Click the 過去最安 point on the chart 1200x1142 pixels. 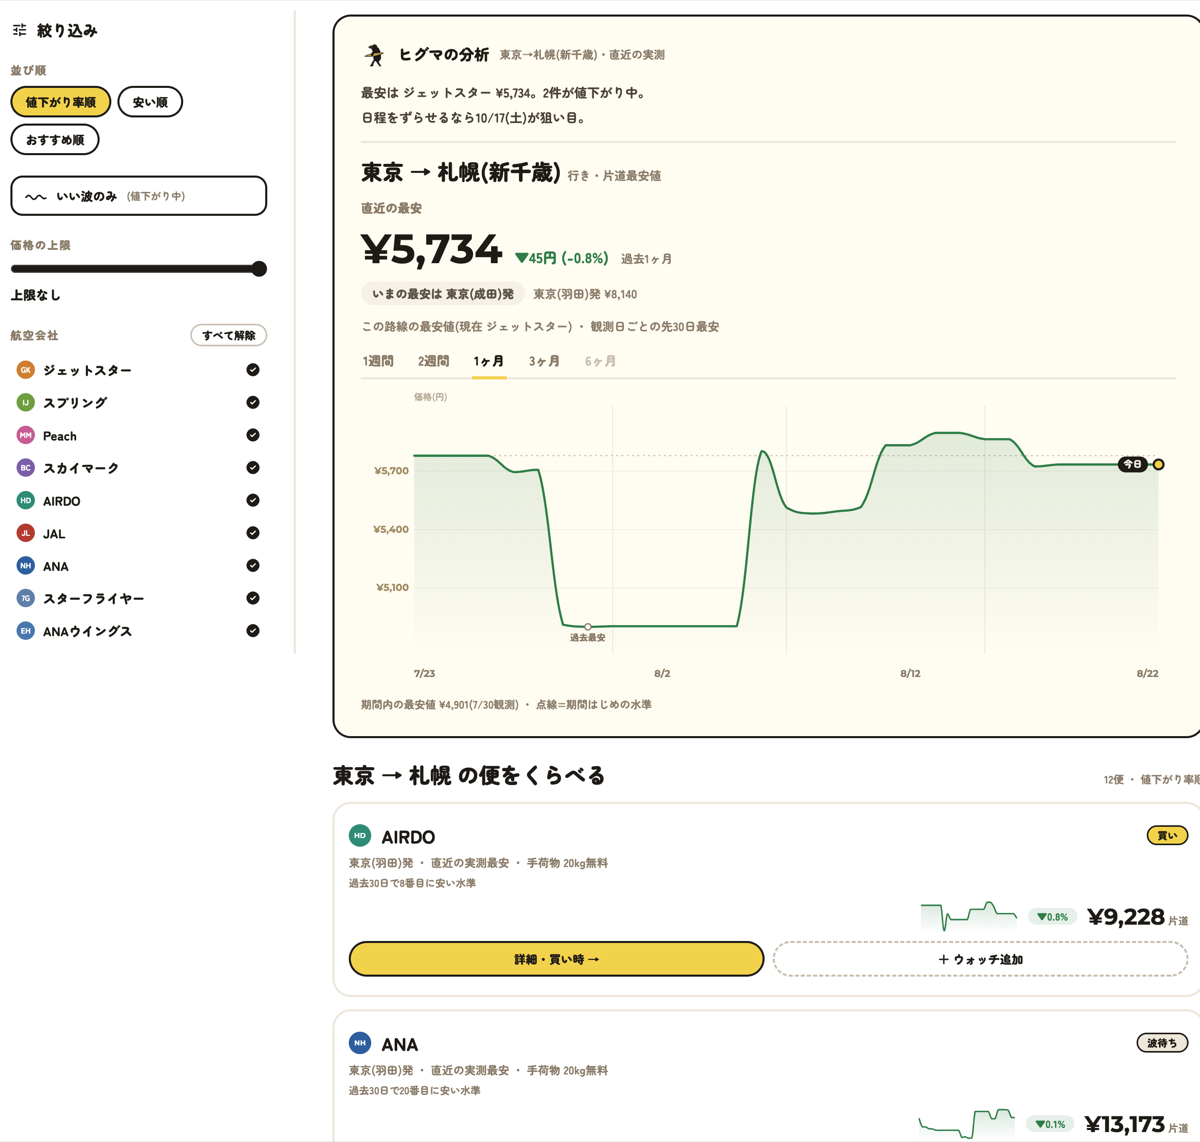coord(588,627)
